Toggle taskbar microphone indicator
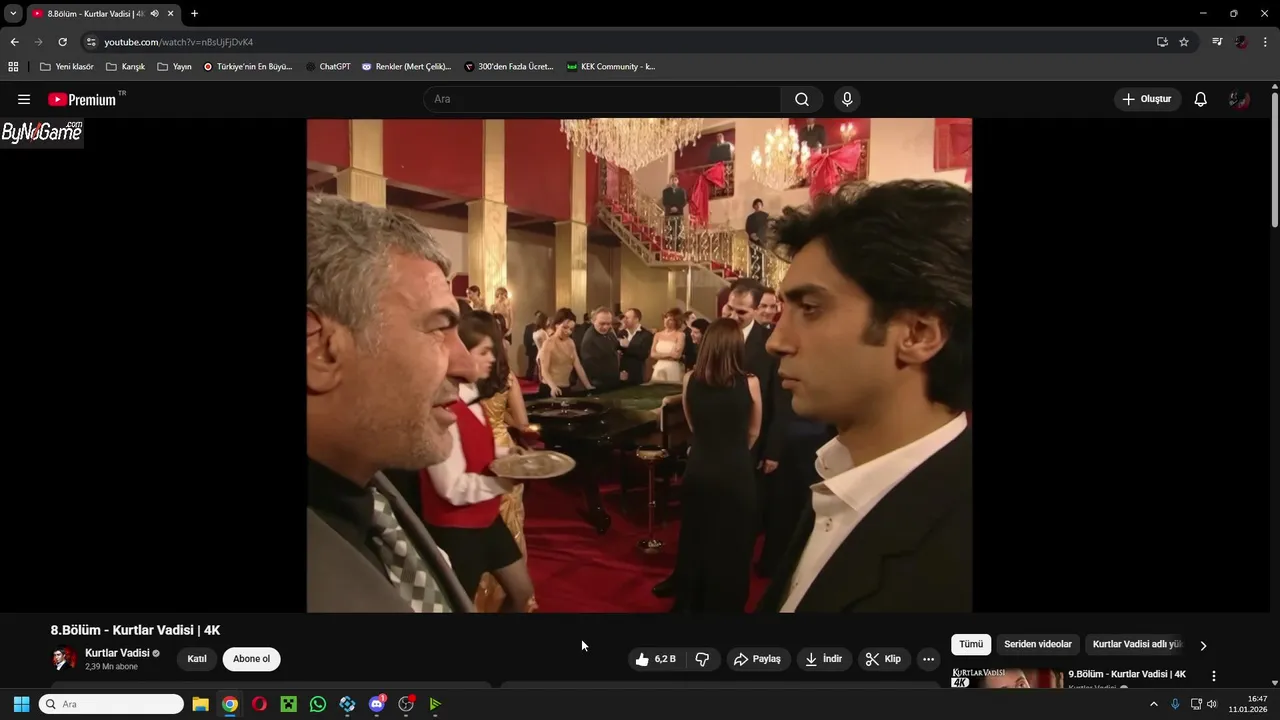 [x=1175, y=704]
